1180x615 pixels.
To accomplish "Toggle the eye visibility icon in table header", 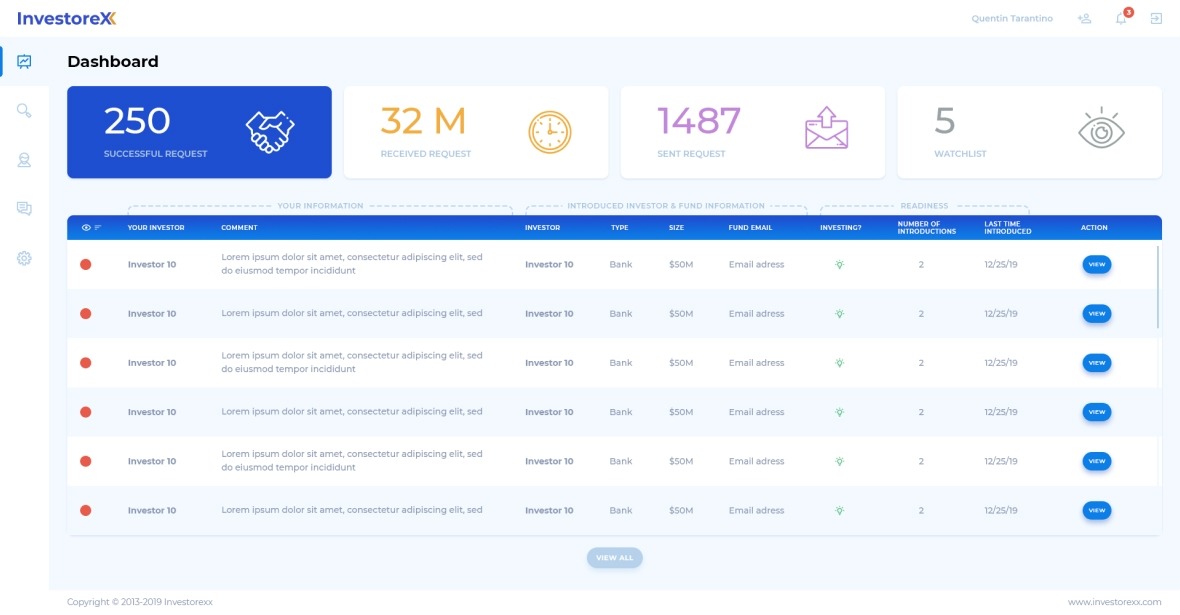I will click(86, 228).
